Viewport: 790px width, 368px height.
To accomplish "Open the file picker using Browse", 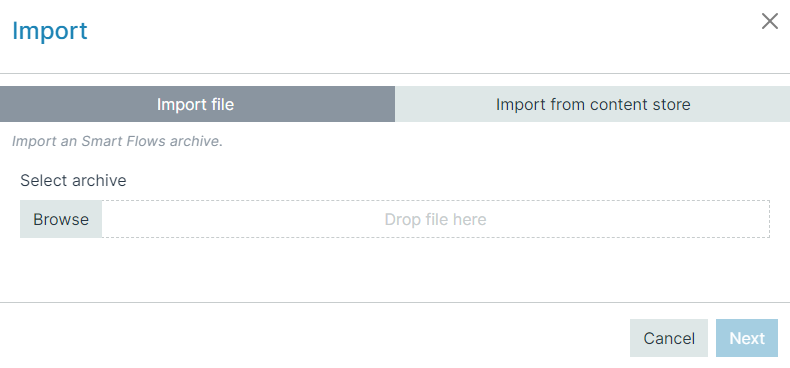I will point(61,219).
